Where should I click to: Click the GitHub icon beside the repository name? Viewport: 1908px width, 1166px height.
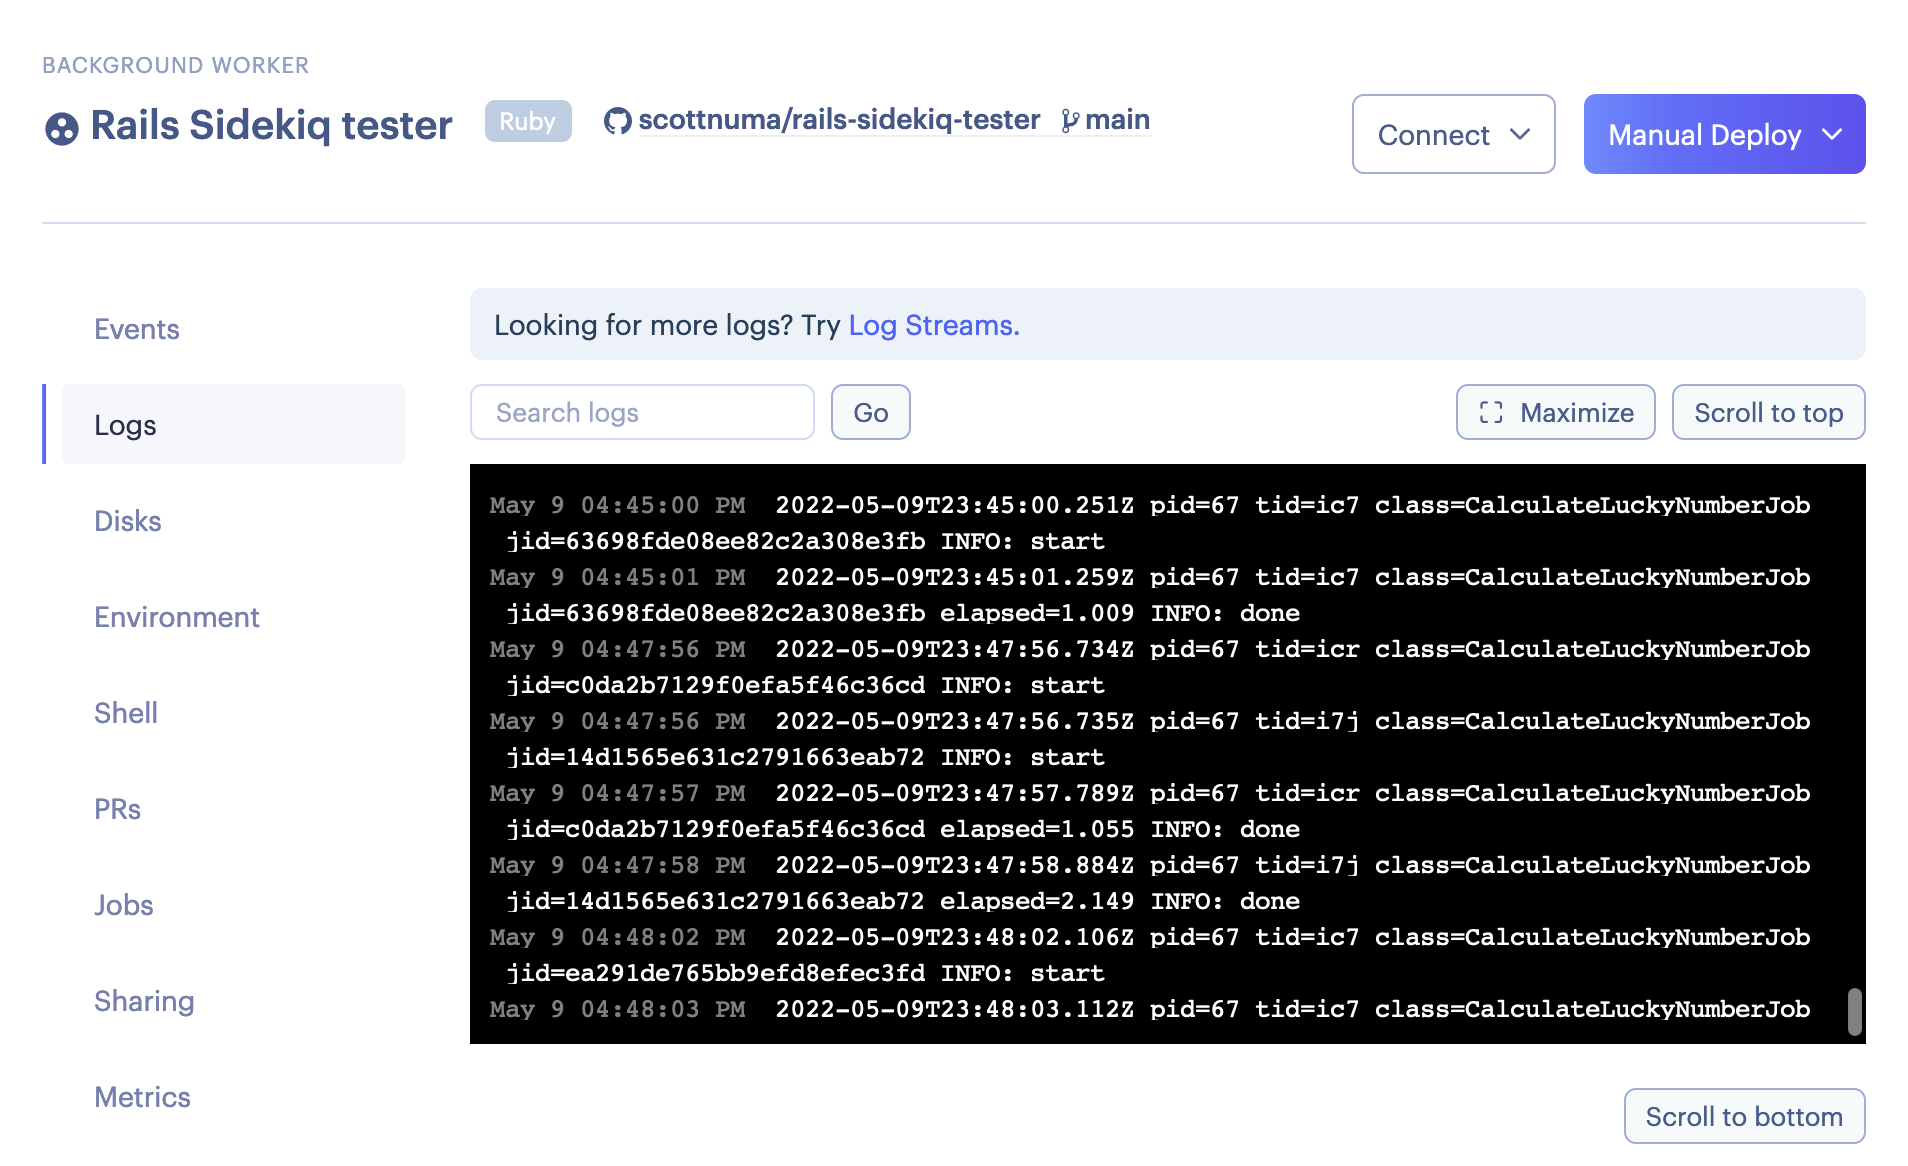click(x=619, y=120)
